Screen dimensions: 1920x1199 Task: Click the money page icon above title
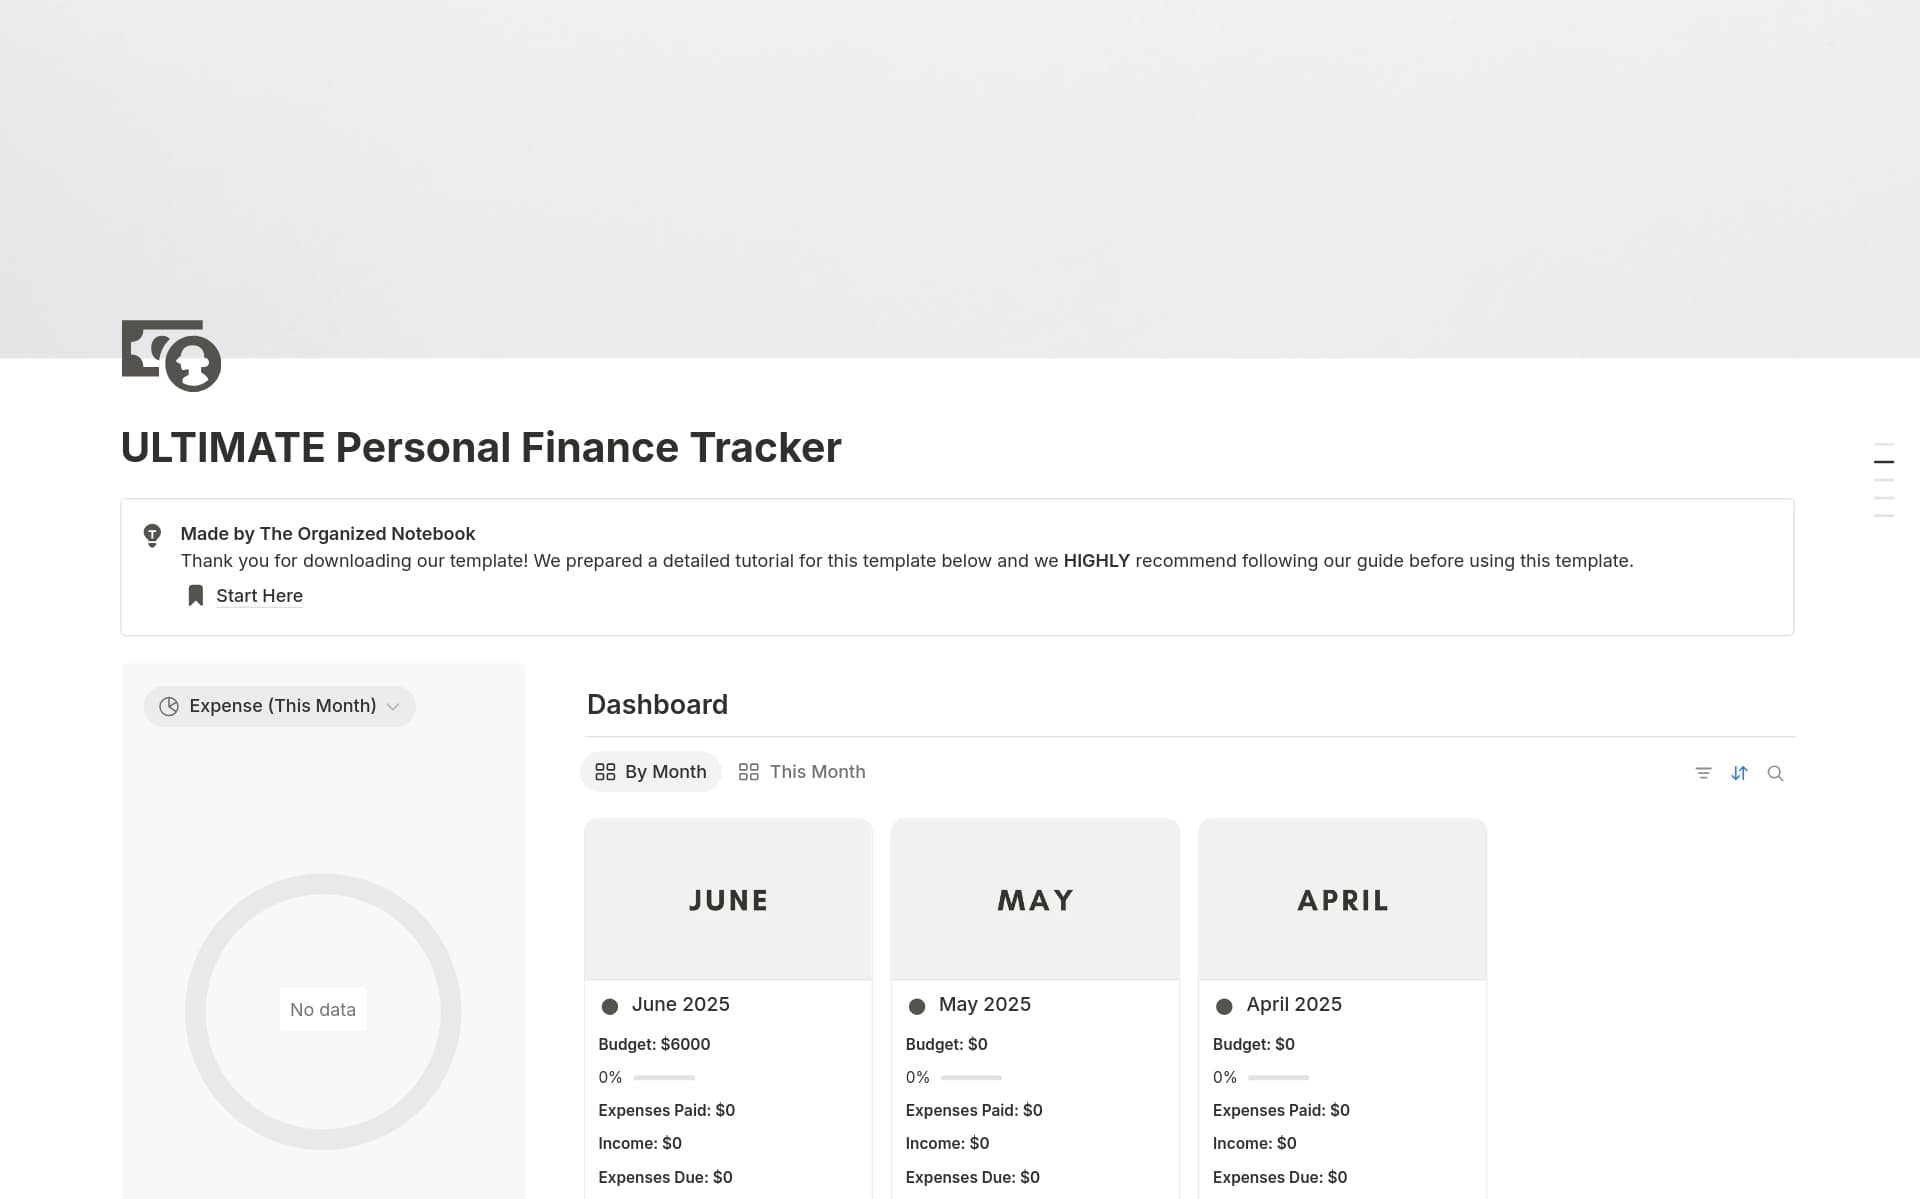pyautogui.click(x=171, y=355)
